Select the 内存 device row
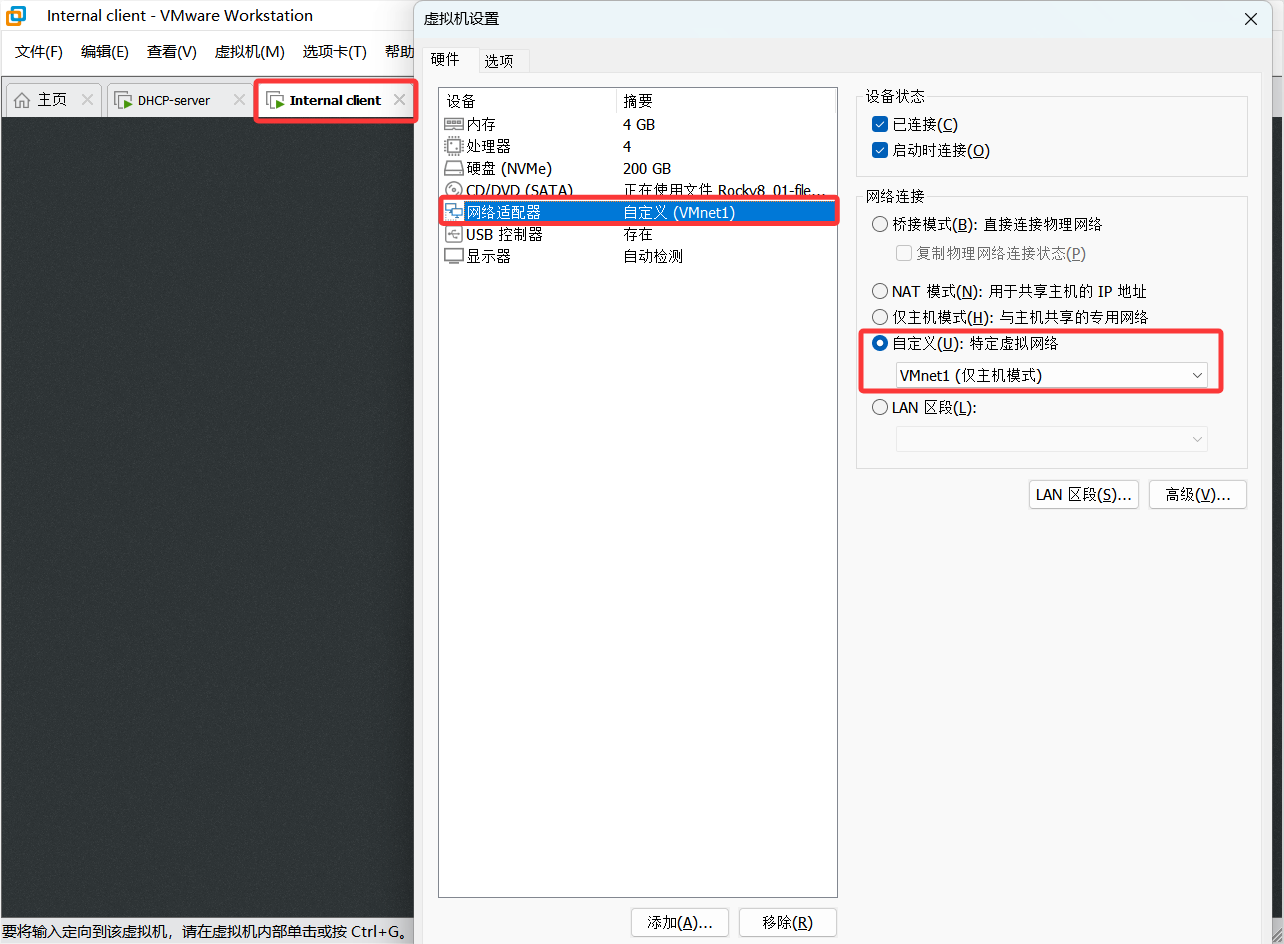Viewport: 1284px width, 944px height. point(638,125)
